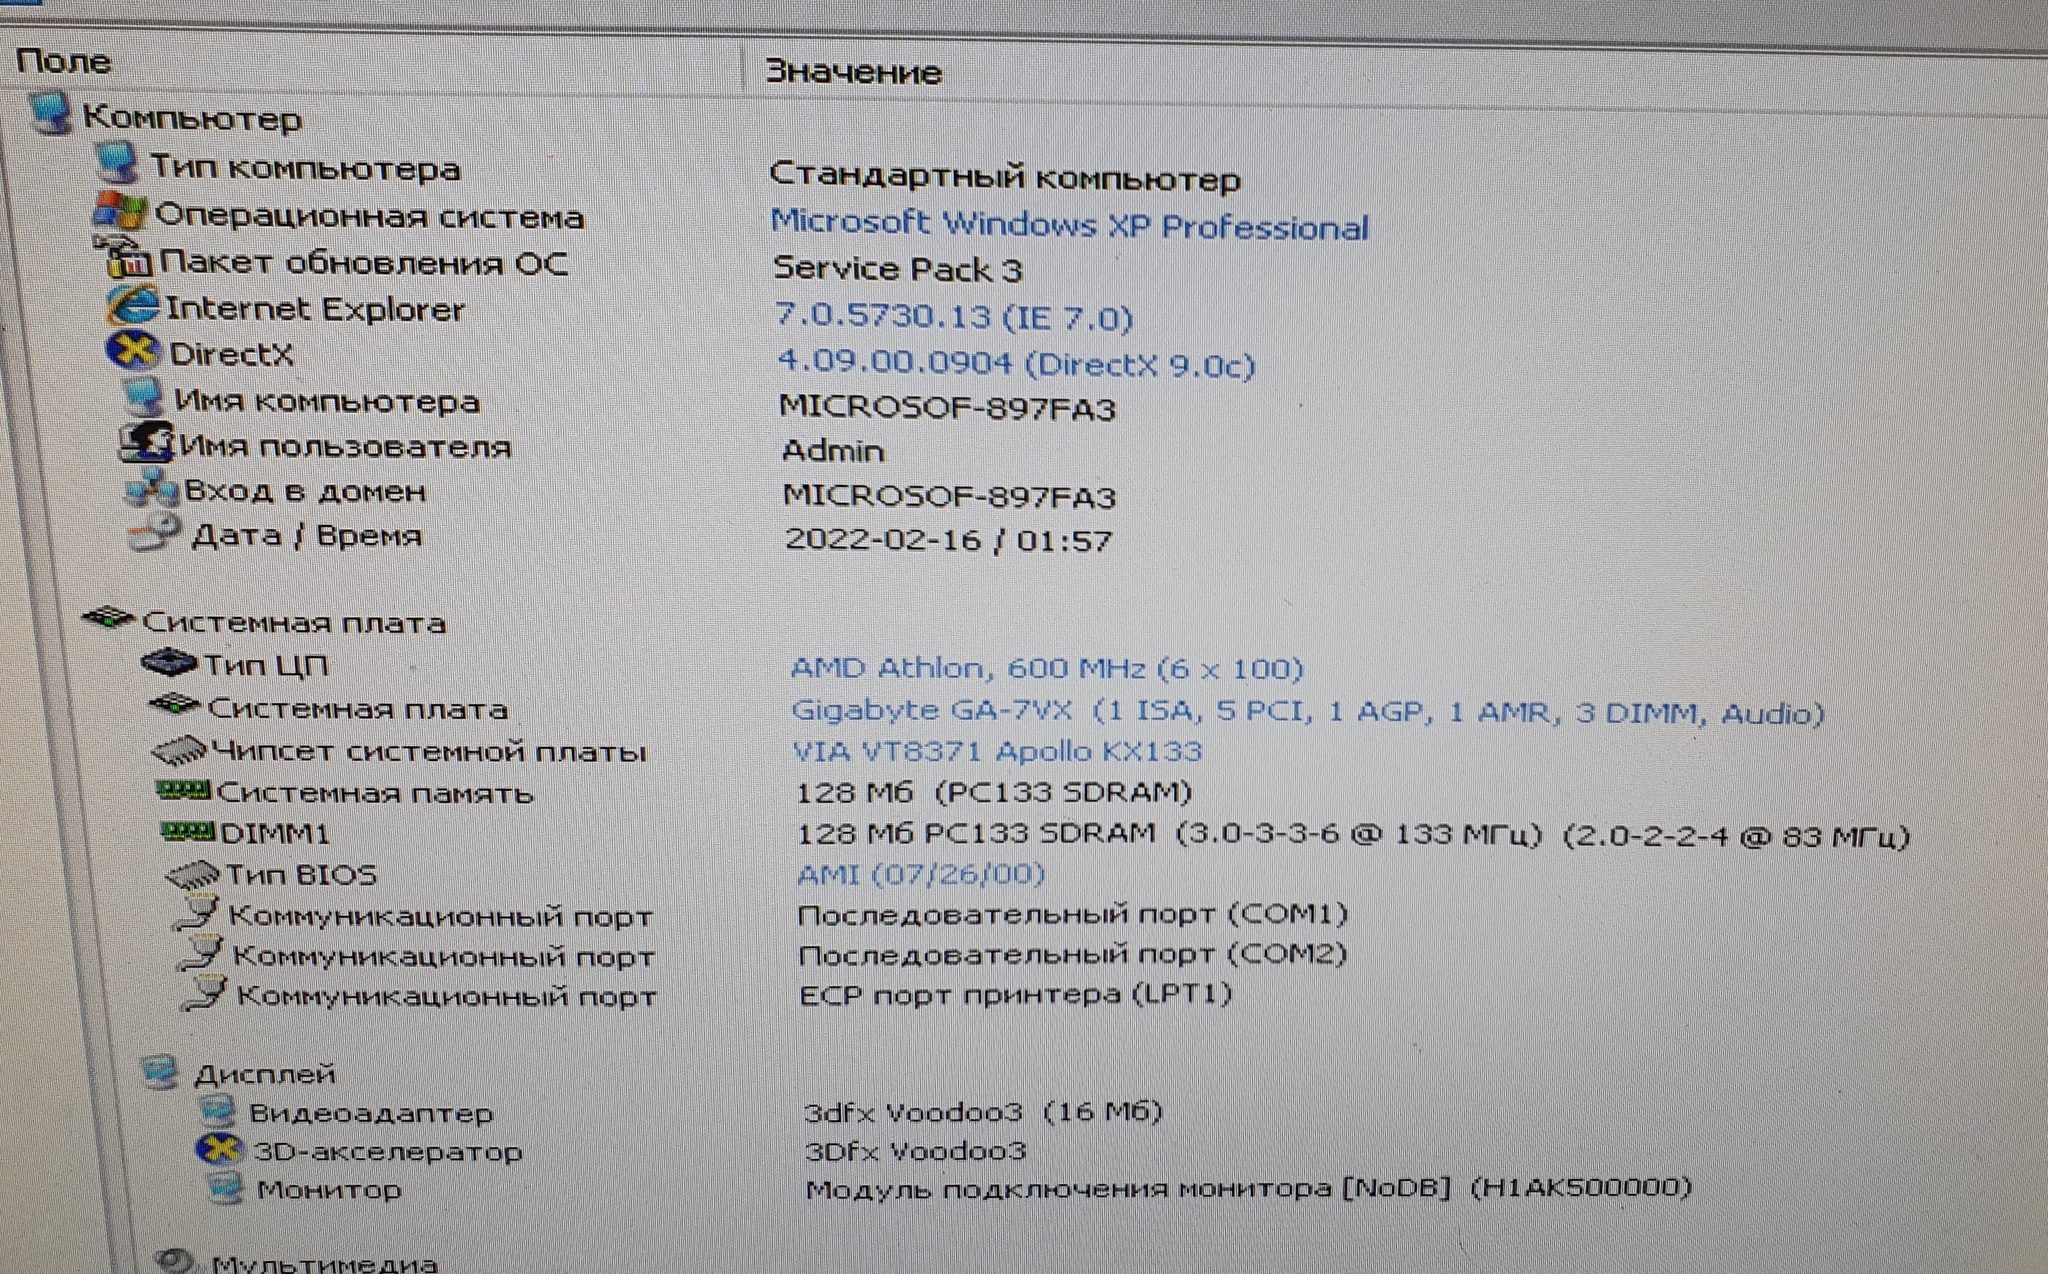This screenshot has width=2048, height=1274.
Task: Open the Microsoft Windows XP Professional link
Action: click(x=1069, y=224)
